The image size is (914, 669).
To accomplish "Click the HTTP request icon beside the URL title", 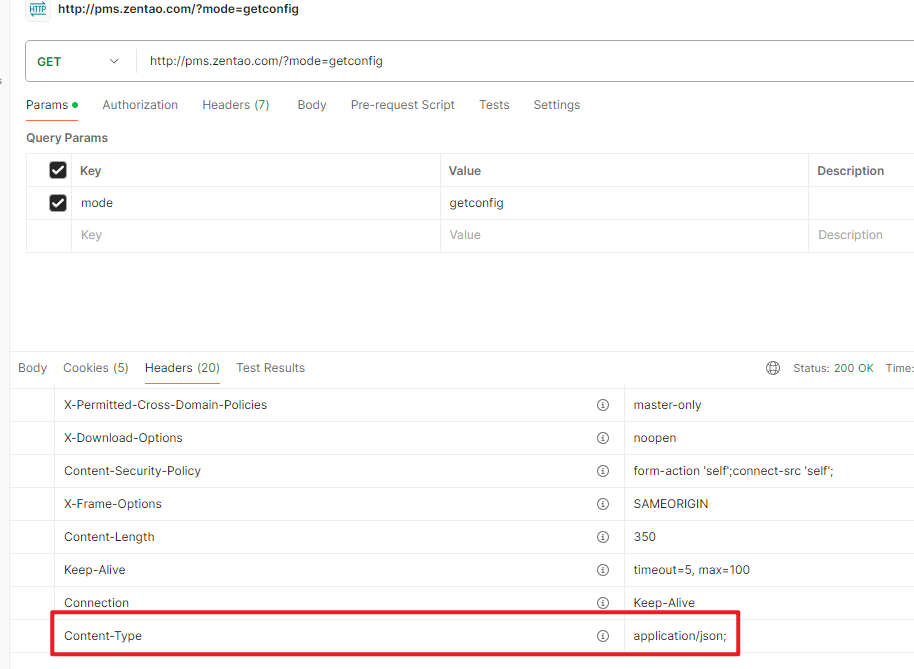I will tap(38, 10).
